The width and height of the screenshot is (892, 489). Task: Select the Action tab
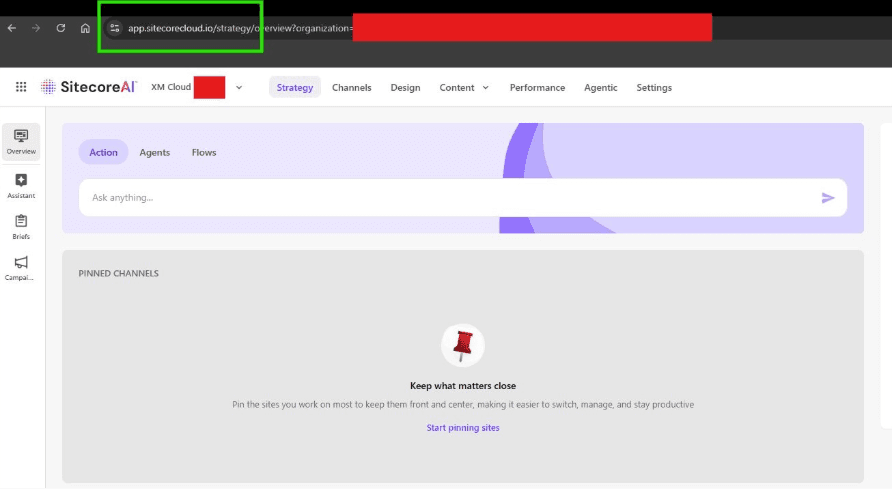pos(103,152)
